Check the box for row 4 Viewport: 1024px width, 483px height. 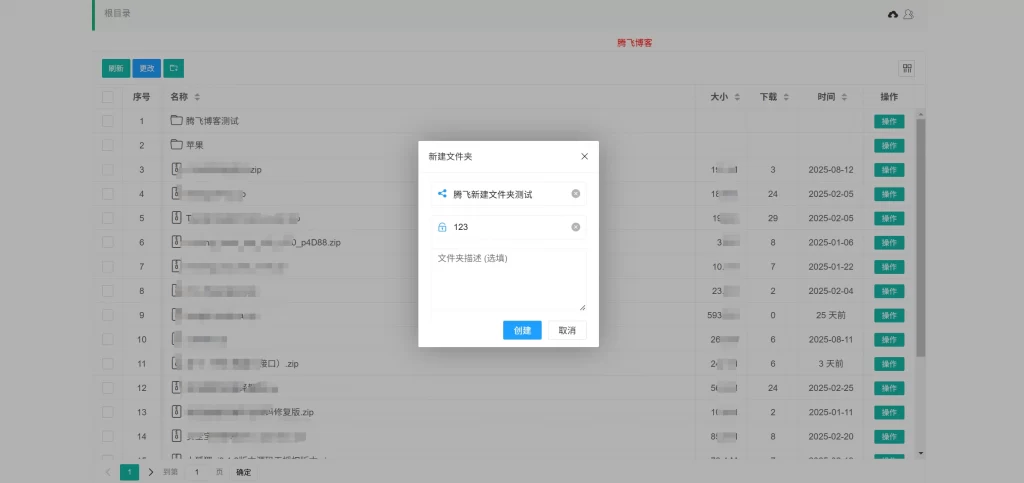tap(108, 194)
